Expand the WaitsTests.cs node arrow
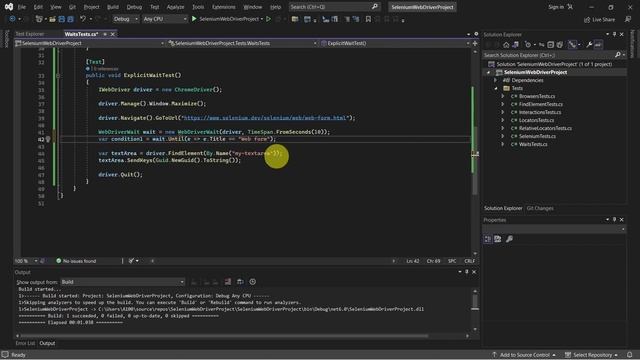The image size is (640, 360). 503,144
